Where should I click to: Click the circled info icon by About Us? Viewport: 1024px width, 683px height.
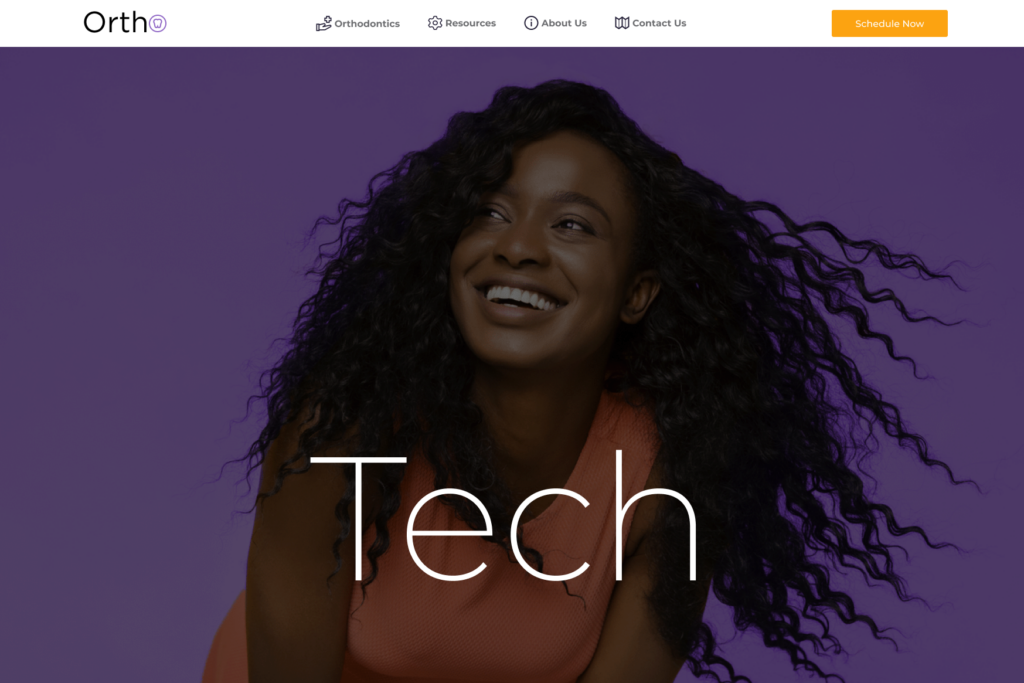[x=531, y=23]
